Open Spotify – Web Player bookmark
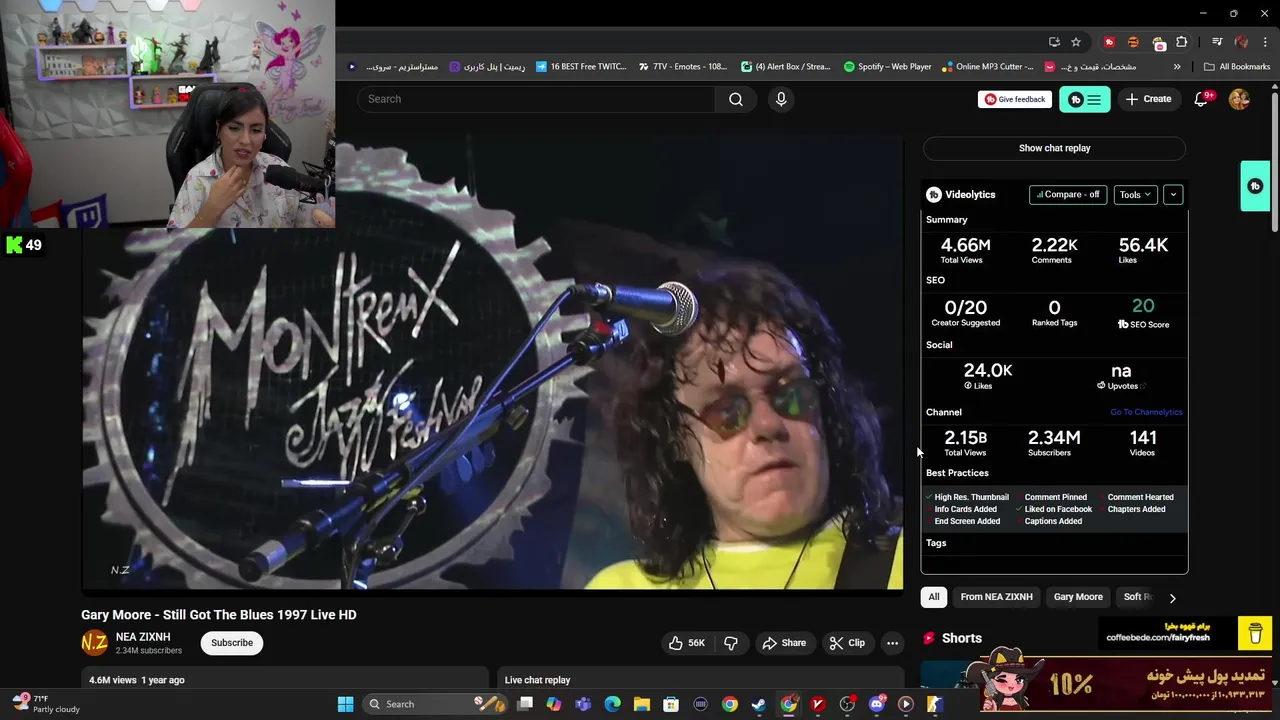Screen dimensions: 1280x720 coord(887,67)
